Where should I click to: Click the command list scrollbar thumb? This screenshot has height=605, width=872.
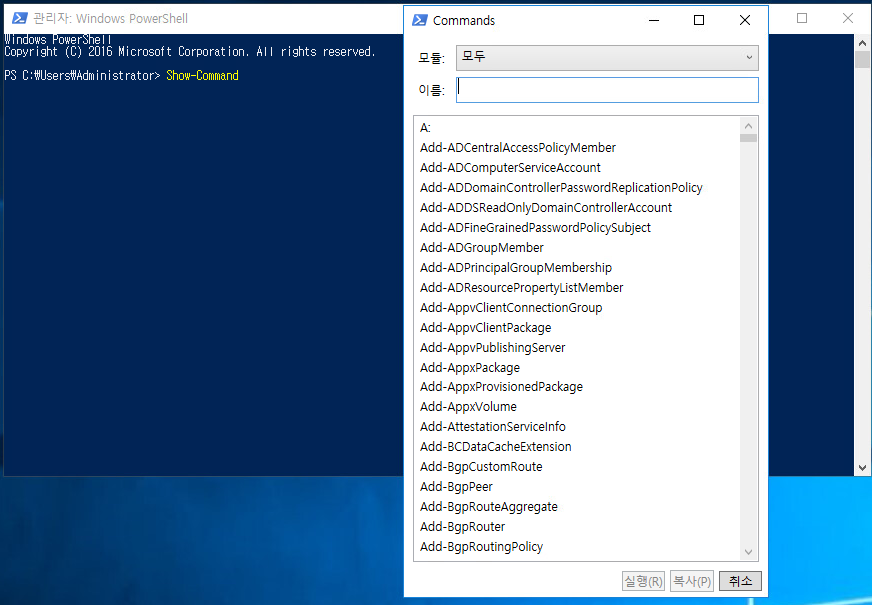pos(749,138)
